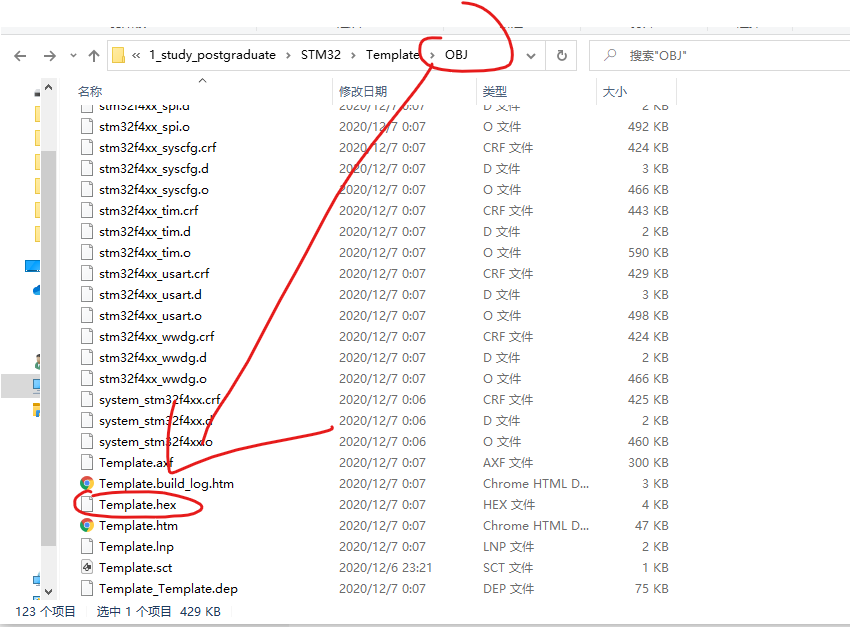Select Template.build_log.htm file name
The image size is (850, 627).
point(166,483)
